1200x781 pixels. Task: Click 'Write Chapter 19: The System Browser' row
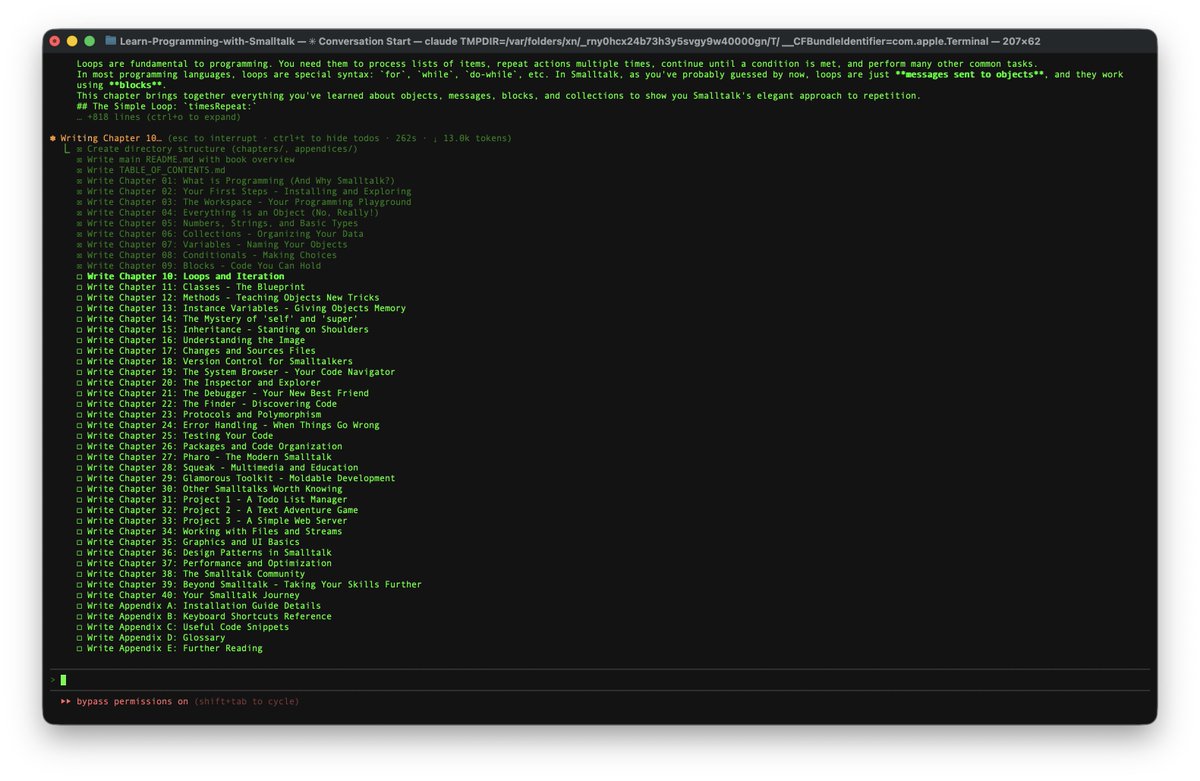pyautogui.click(x=235, y=372)
